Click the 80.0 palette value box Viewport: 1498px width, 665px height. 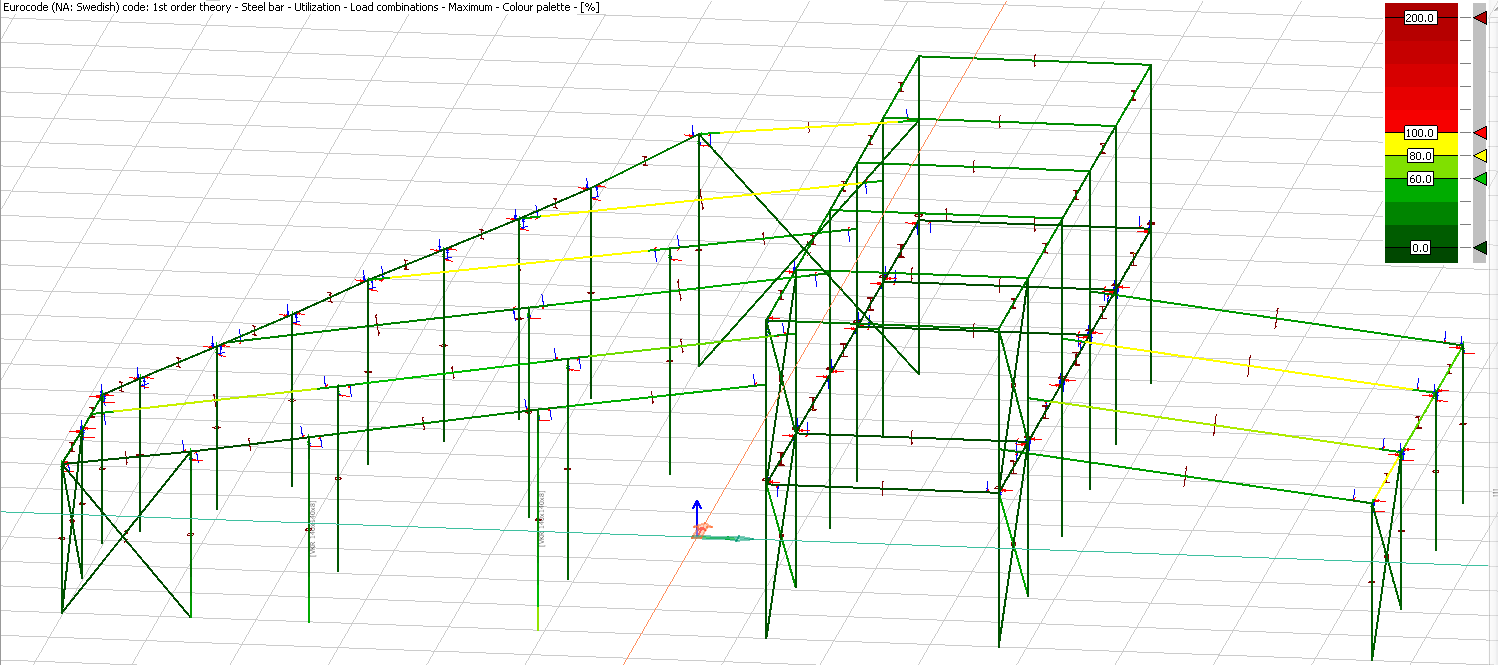[1420, 156]
